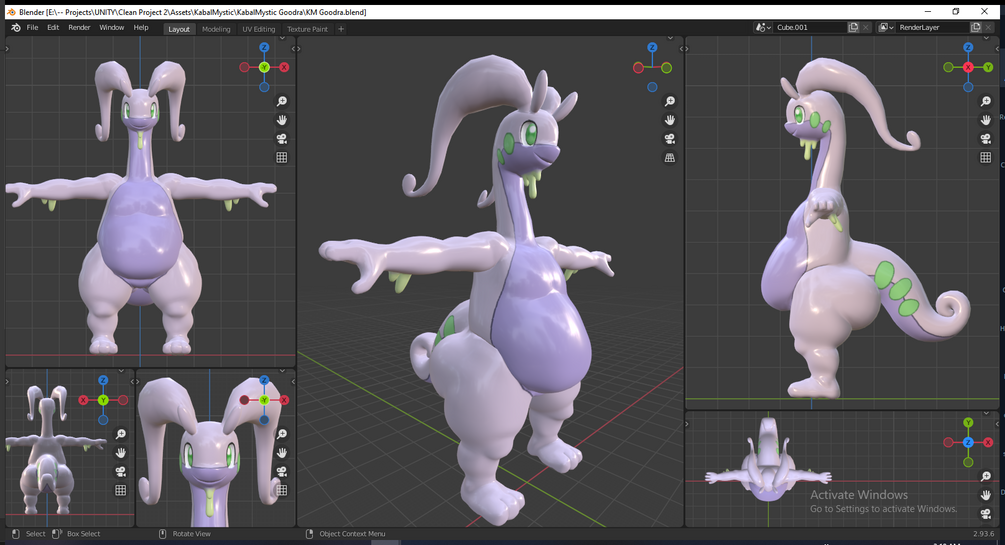Screen dimensions: 1005x545
Task: Open the Render menu
Action: 79,28
